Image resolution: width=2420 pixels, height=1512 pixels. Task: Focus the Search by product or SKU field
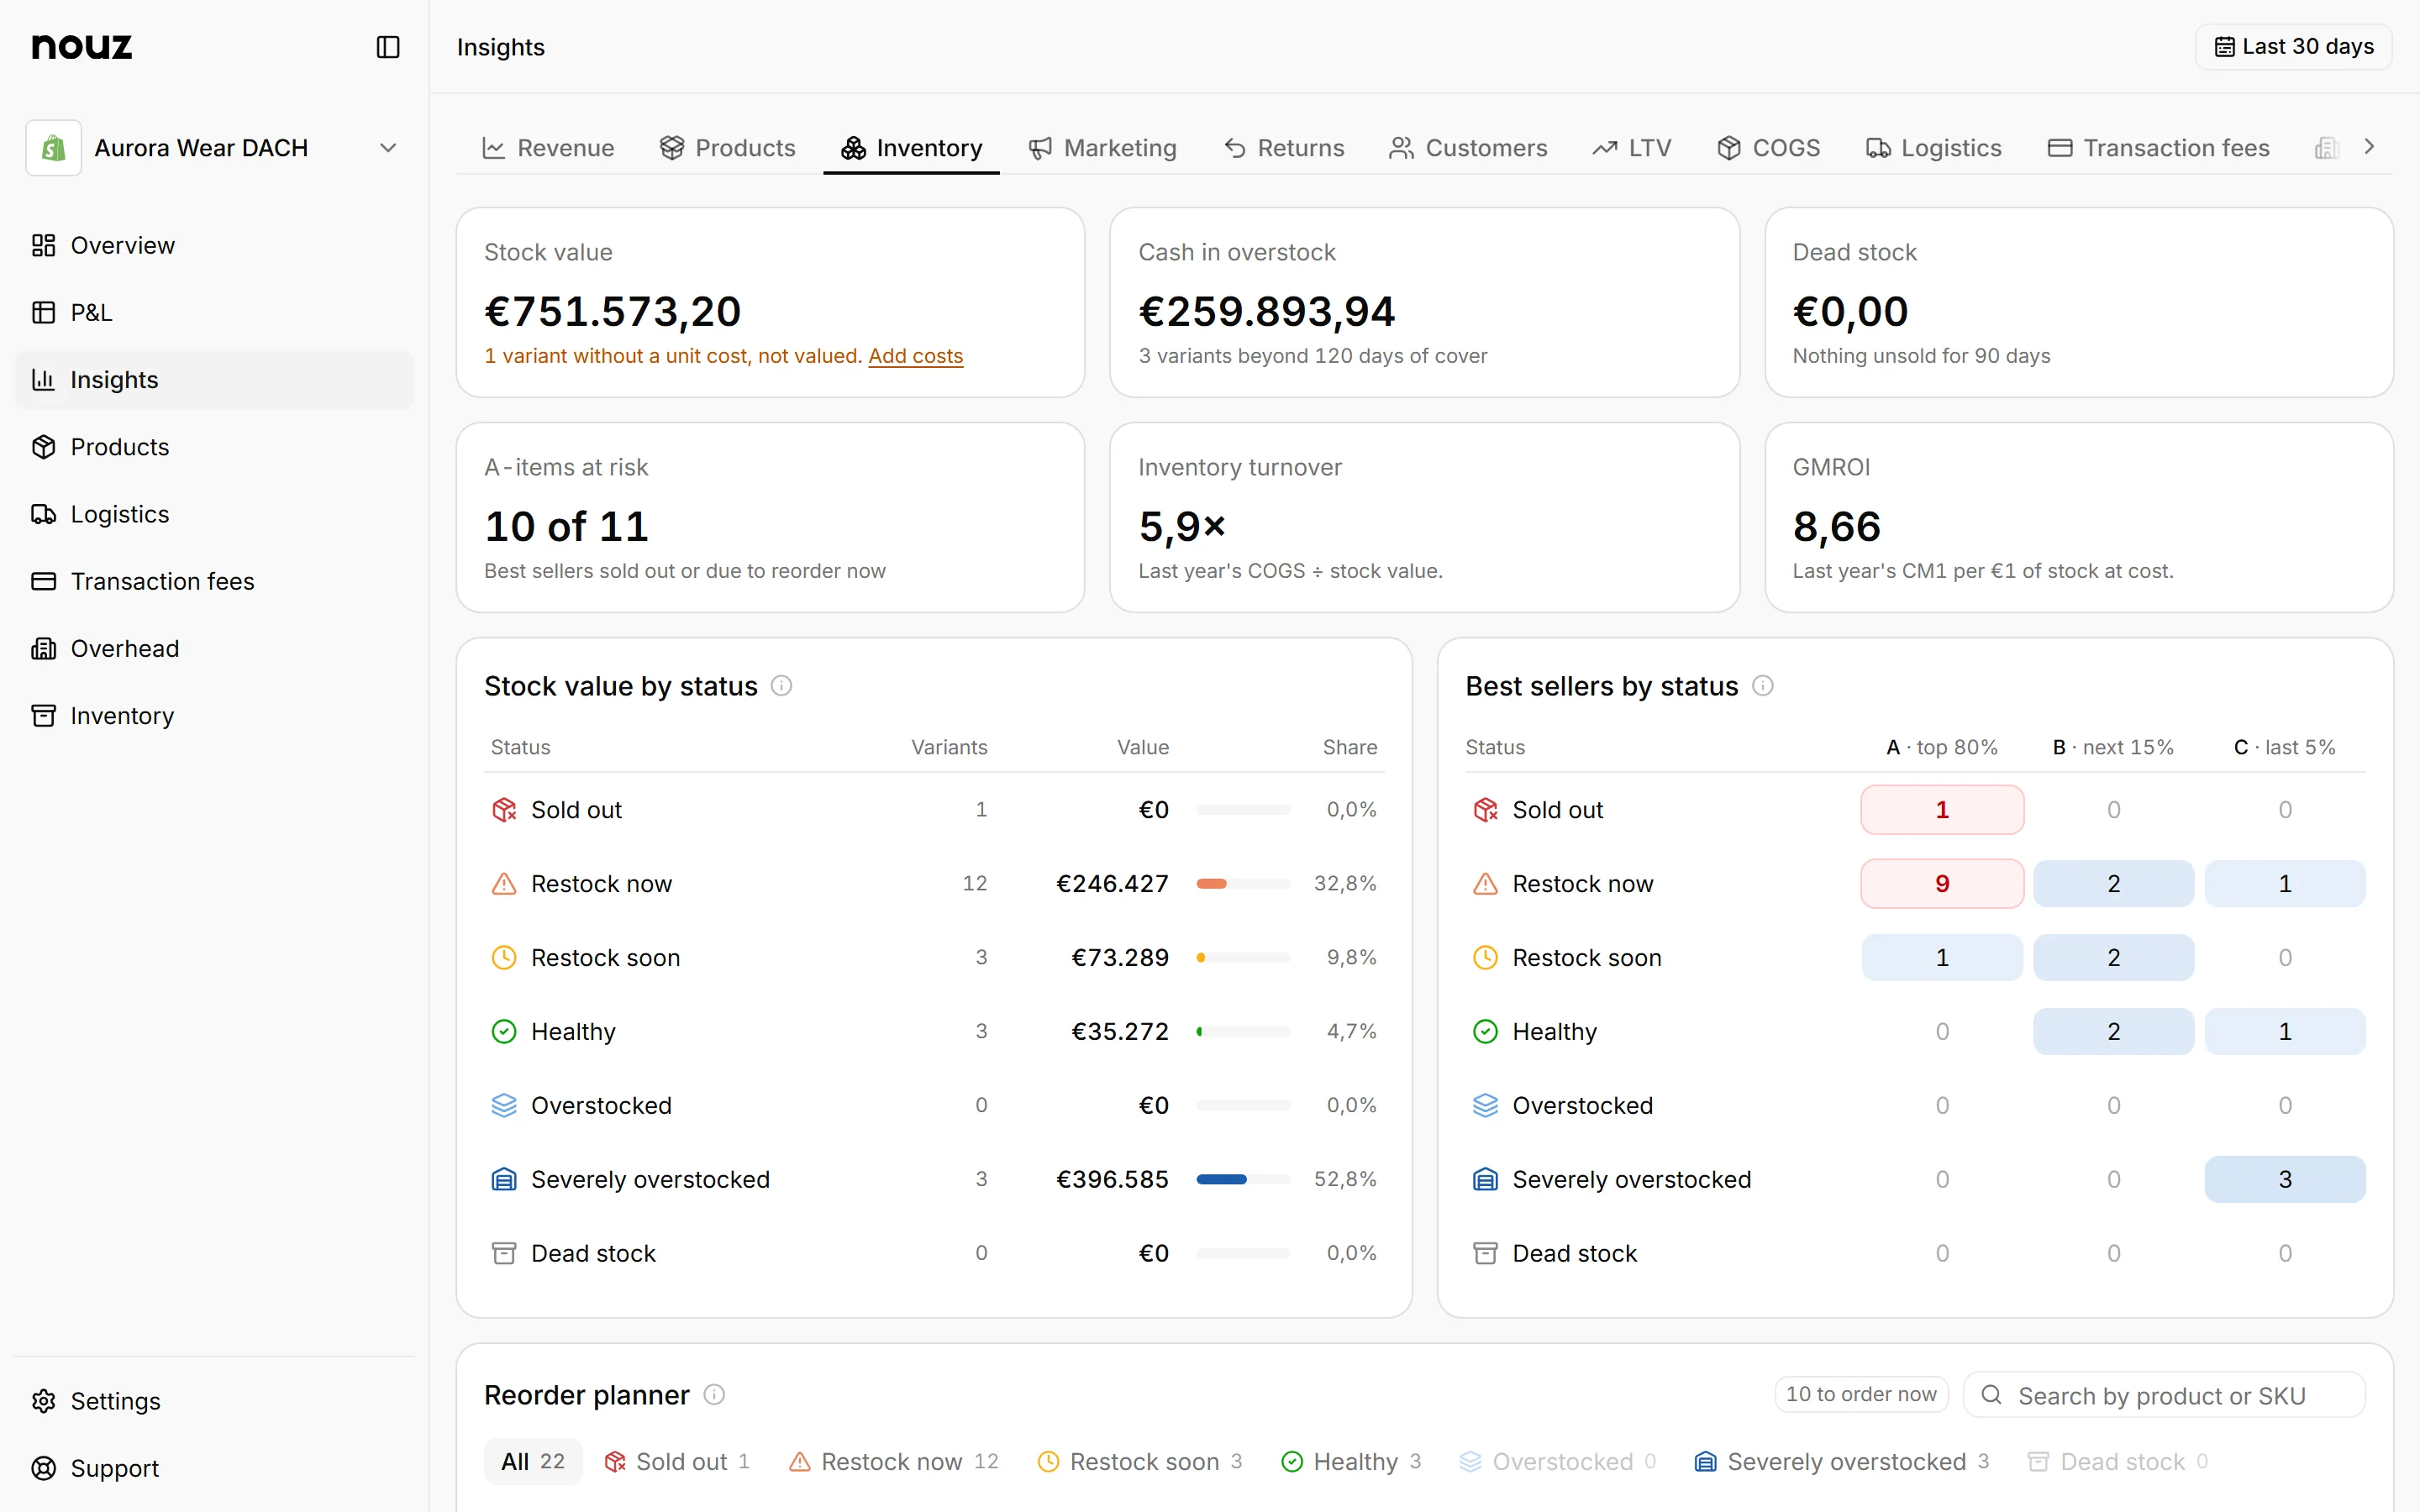tap(2165, 1395)
